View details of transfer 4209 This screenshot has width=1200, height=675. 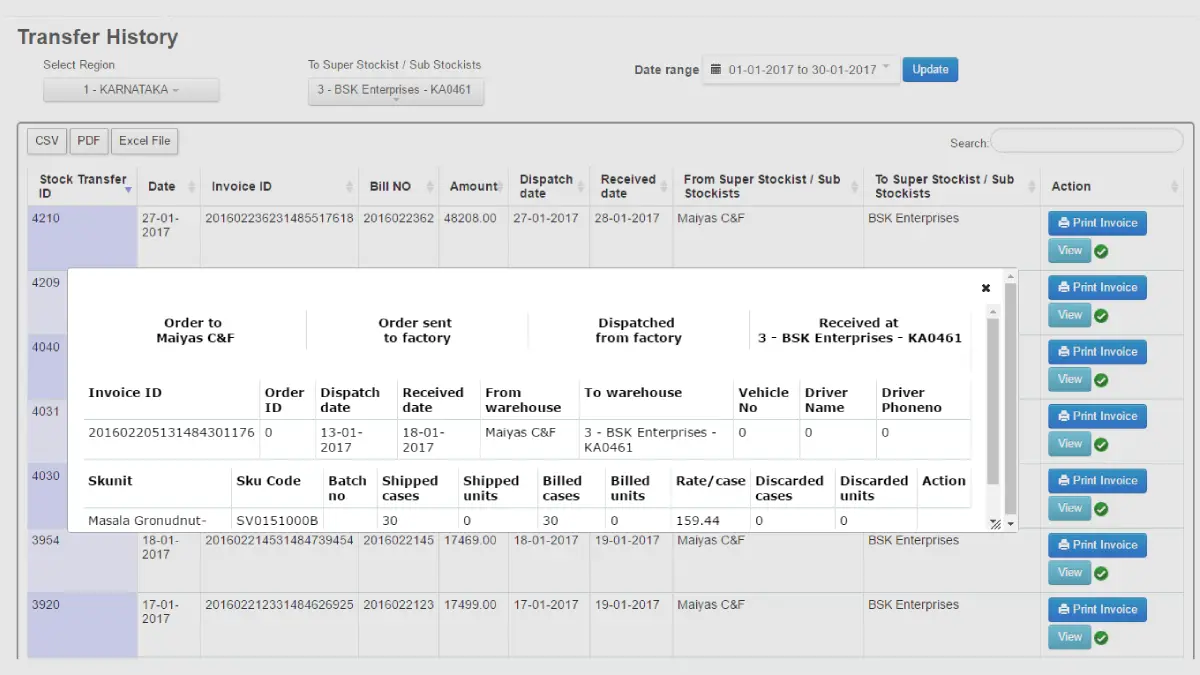pyautogui.click(x=1069, y=315)
